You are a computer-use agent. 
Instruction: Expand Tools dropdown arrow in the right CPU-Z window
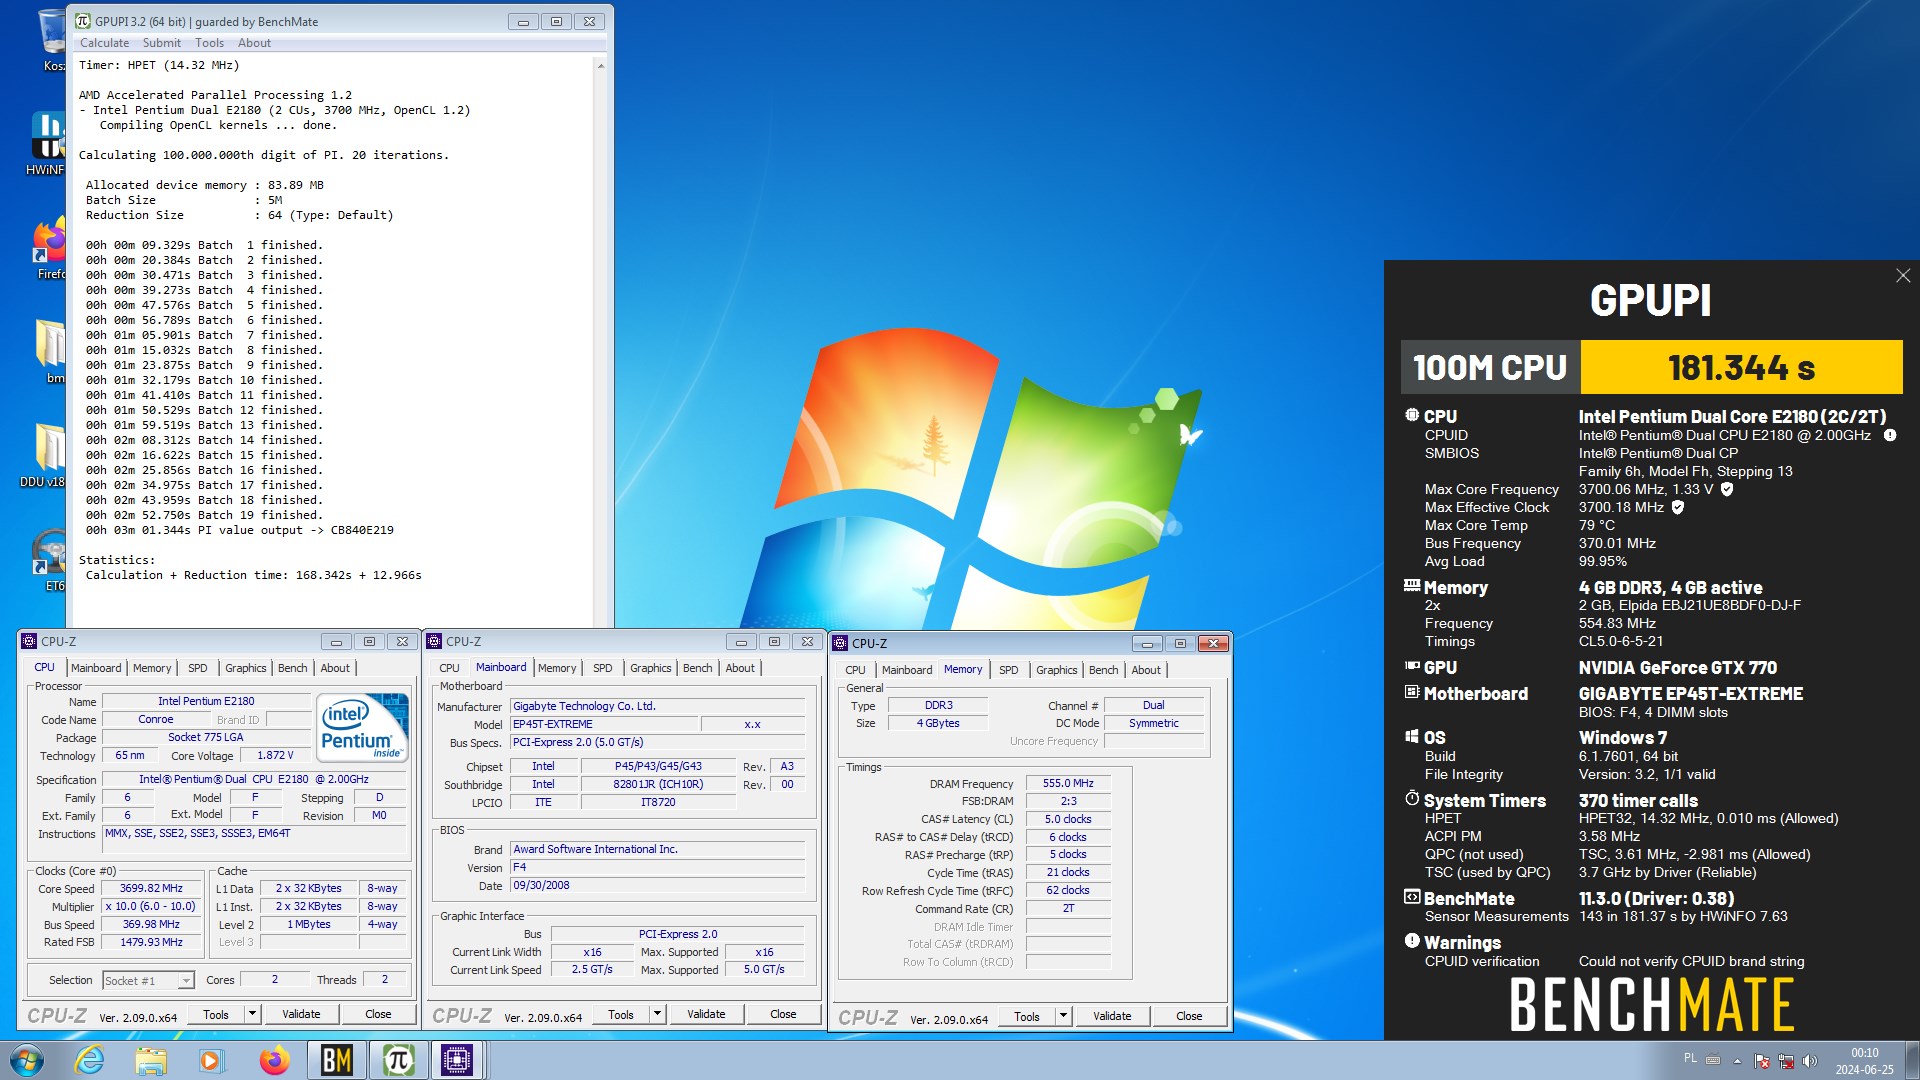(1063, 1016)
